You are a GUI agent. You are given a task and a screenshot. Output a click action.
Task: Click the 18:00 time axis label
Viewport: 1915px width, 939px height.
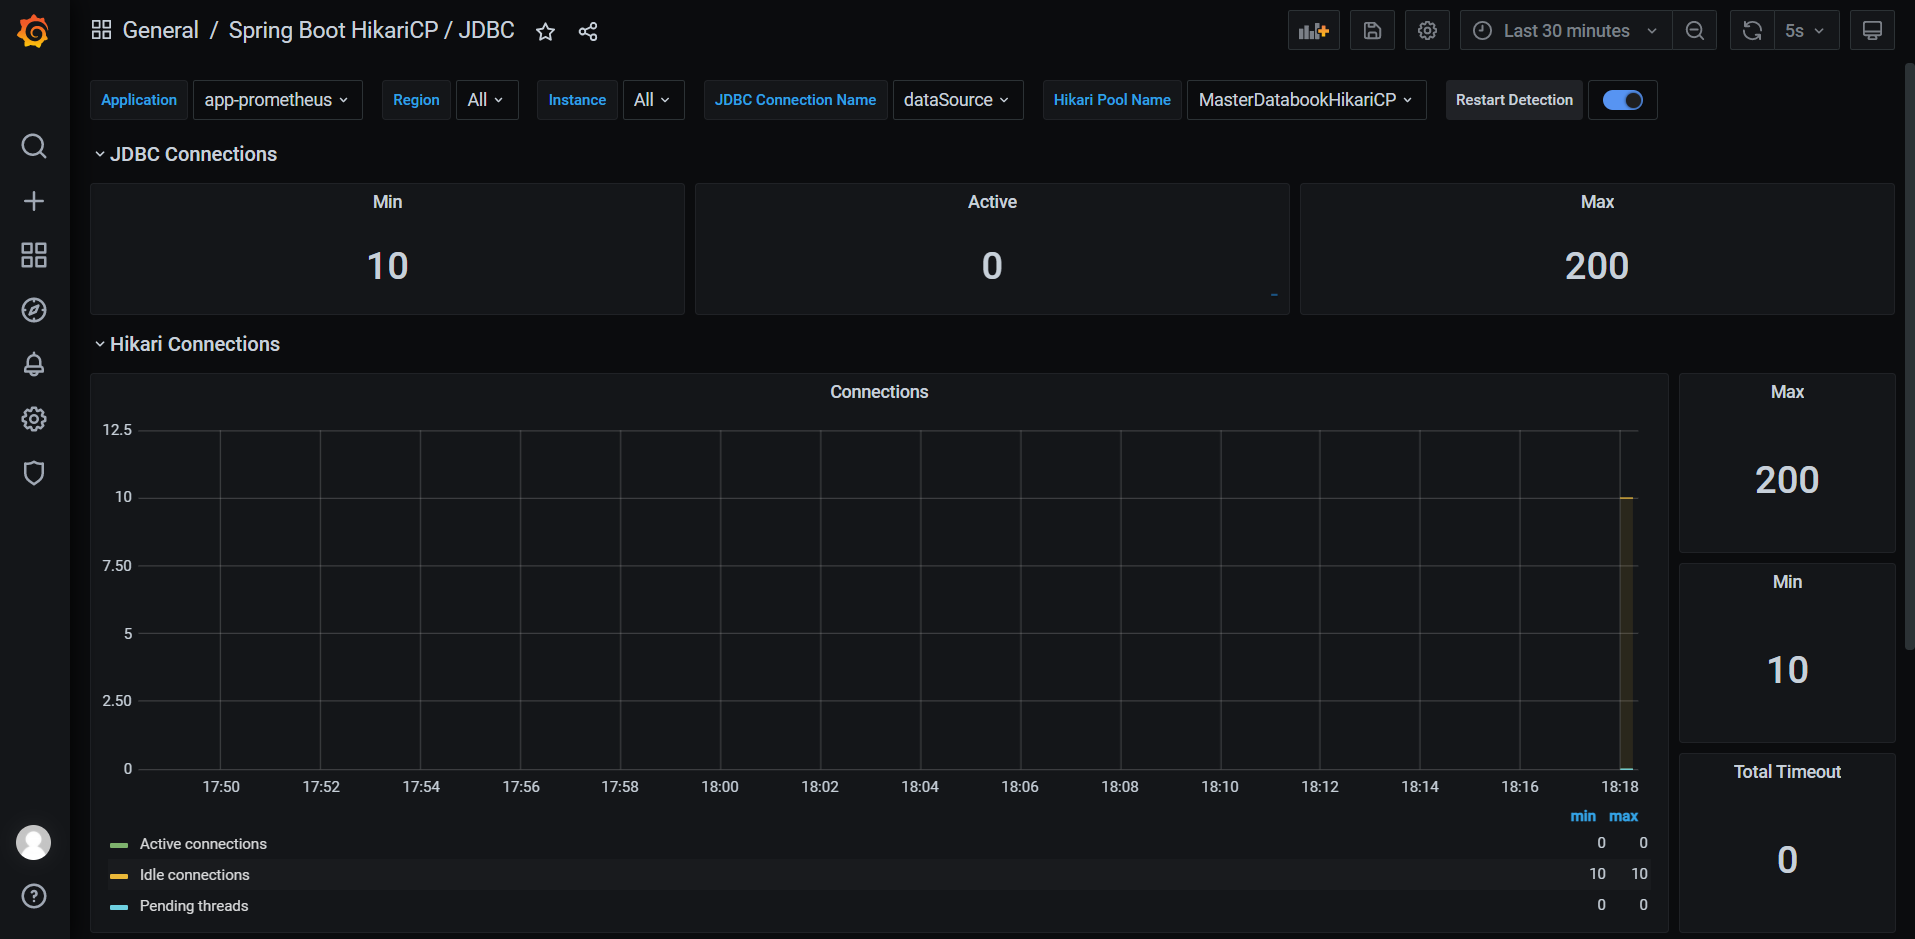(720, 787)
